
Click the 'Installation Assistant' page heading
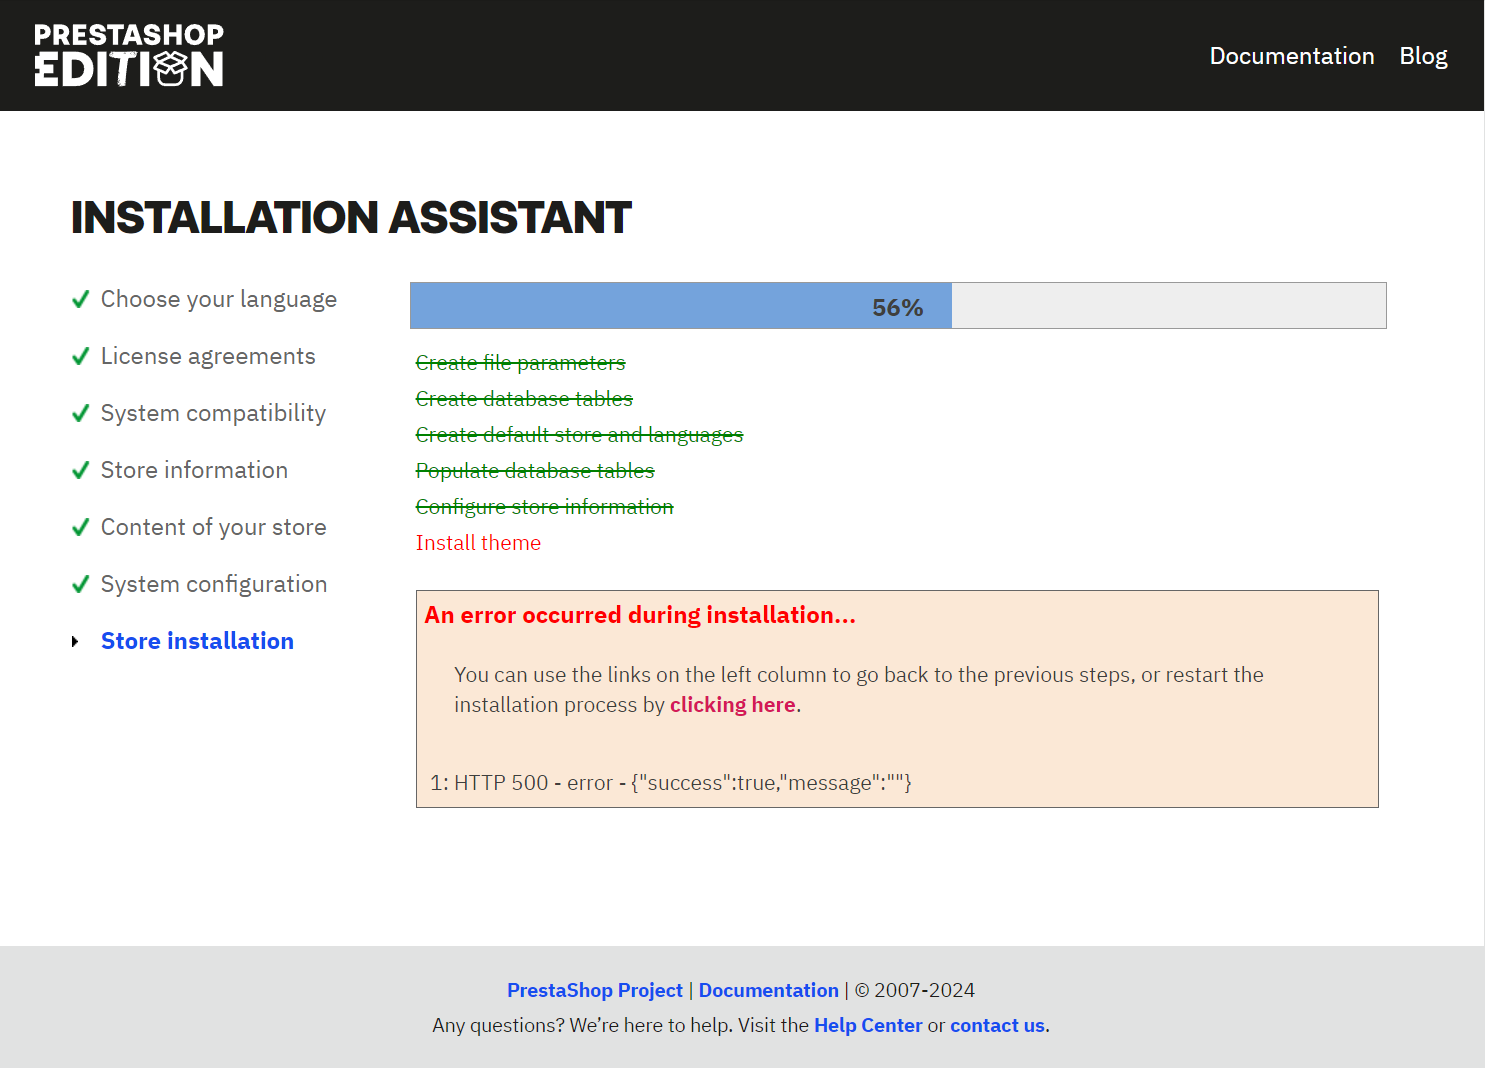pyautogui.click(x=351, y=217)
